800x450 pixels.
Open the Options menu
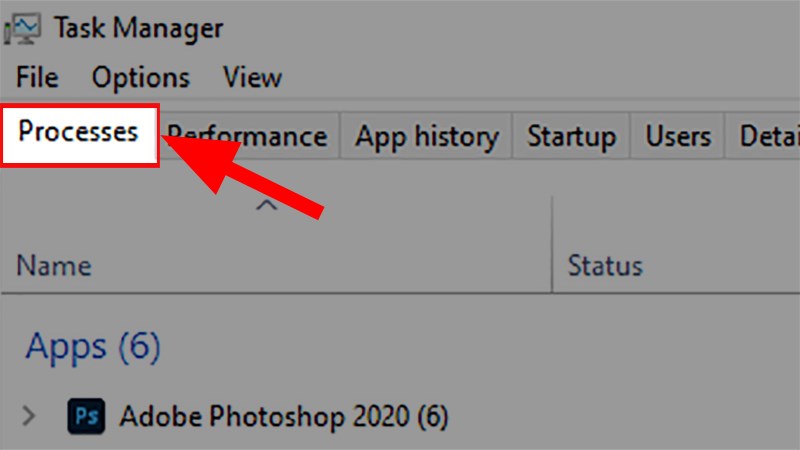tap(140, 77)
